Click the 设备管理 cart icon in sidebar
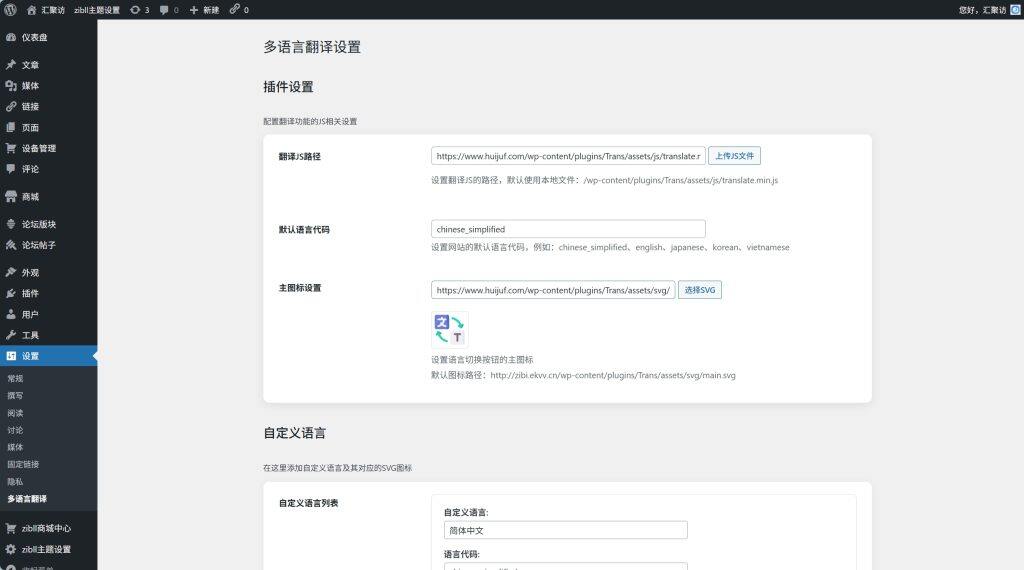 tap(11, 148)
